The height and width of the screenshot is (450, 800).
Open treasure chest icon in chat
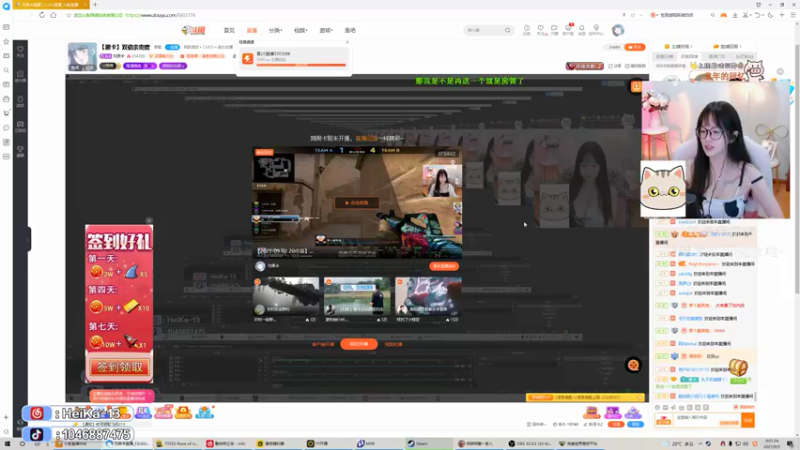(x=738, y=367)
